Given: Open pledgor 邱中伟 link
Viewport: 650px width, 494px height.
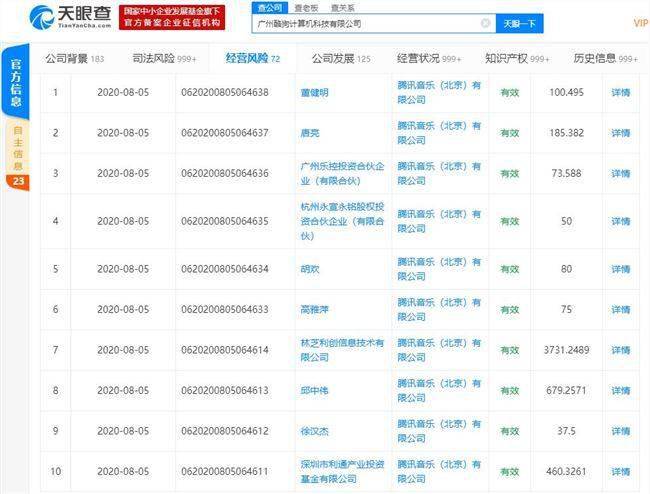Looking at the screenshot, I should [x=314, y=390].
